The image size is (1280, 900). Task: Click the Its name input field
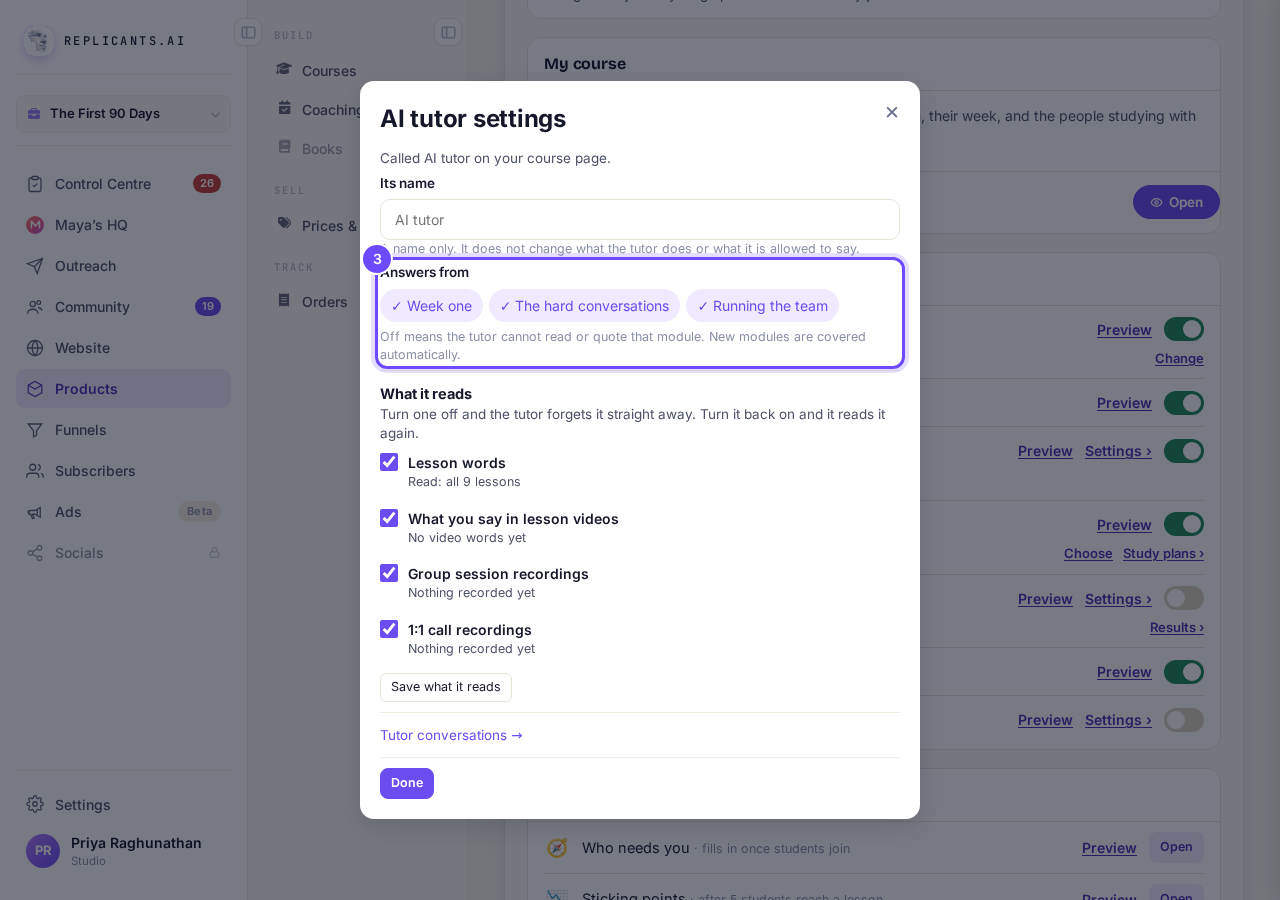tap(640, 220)
